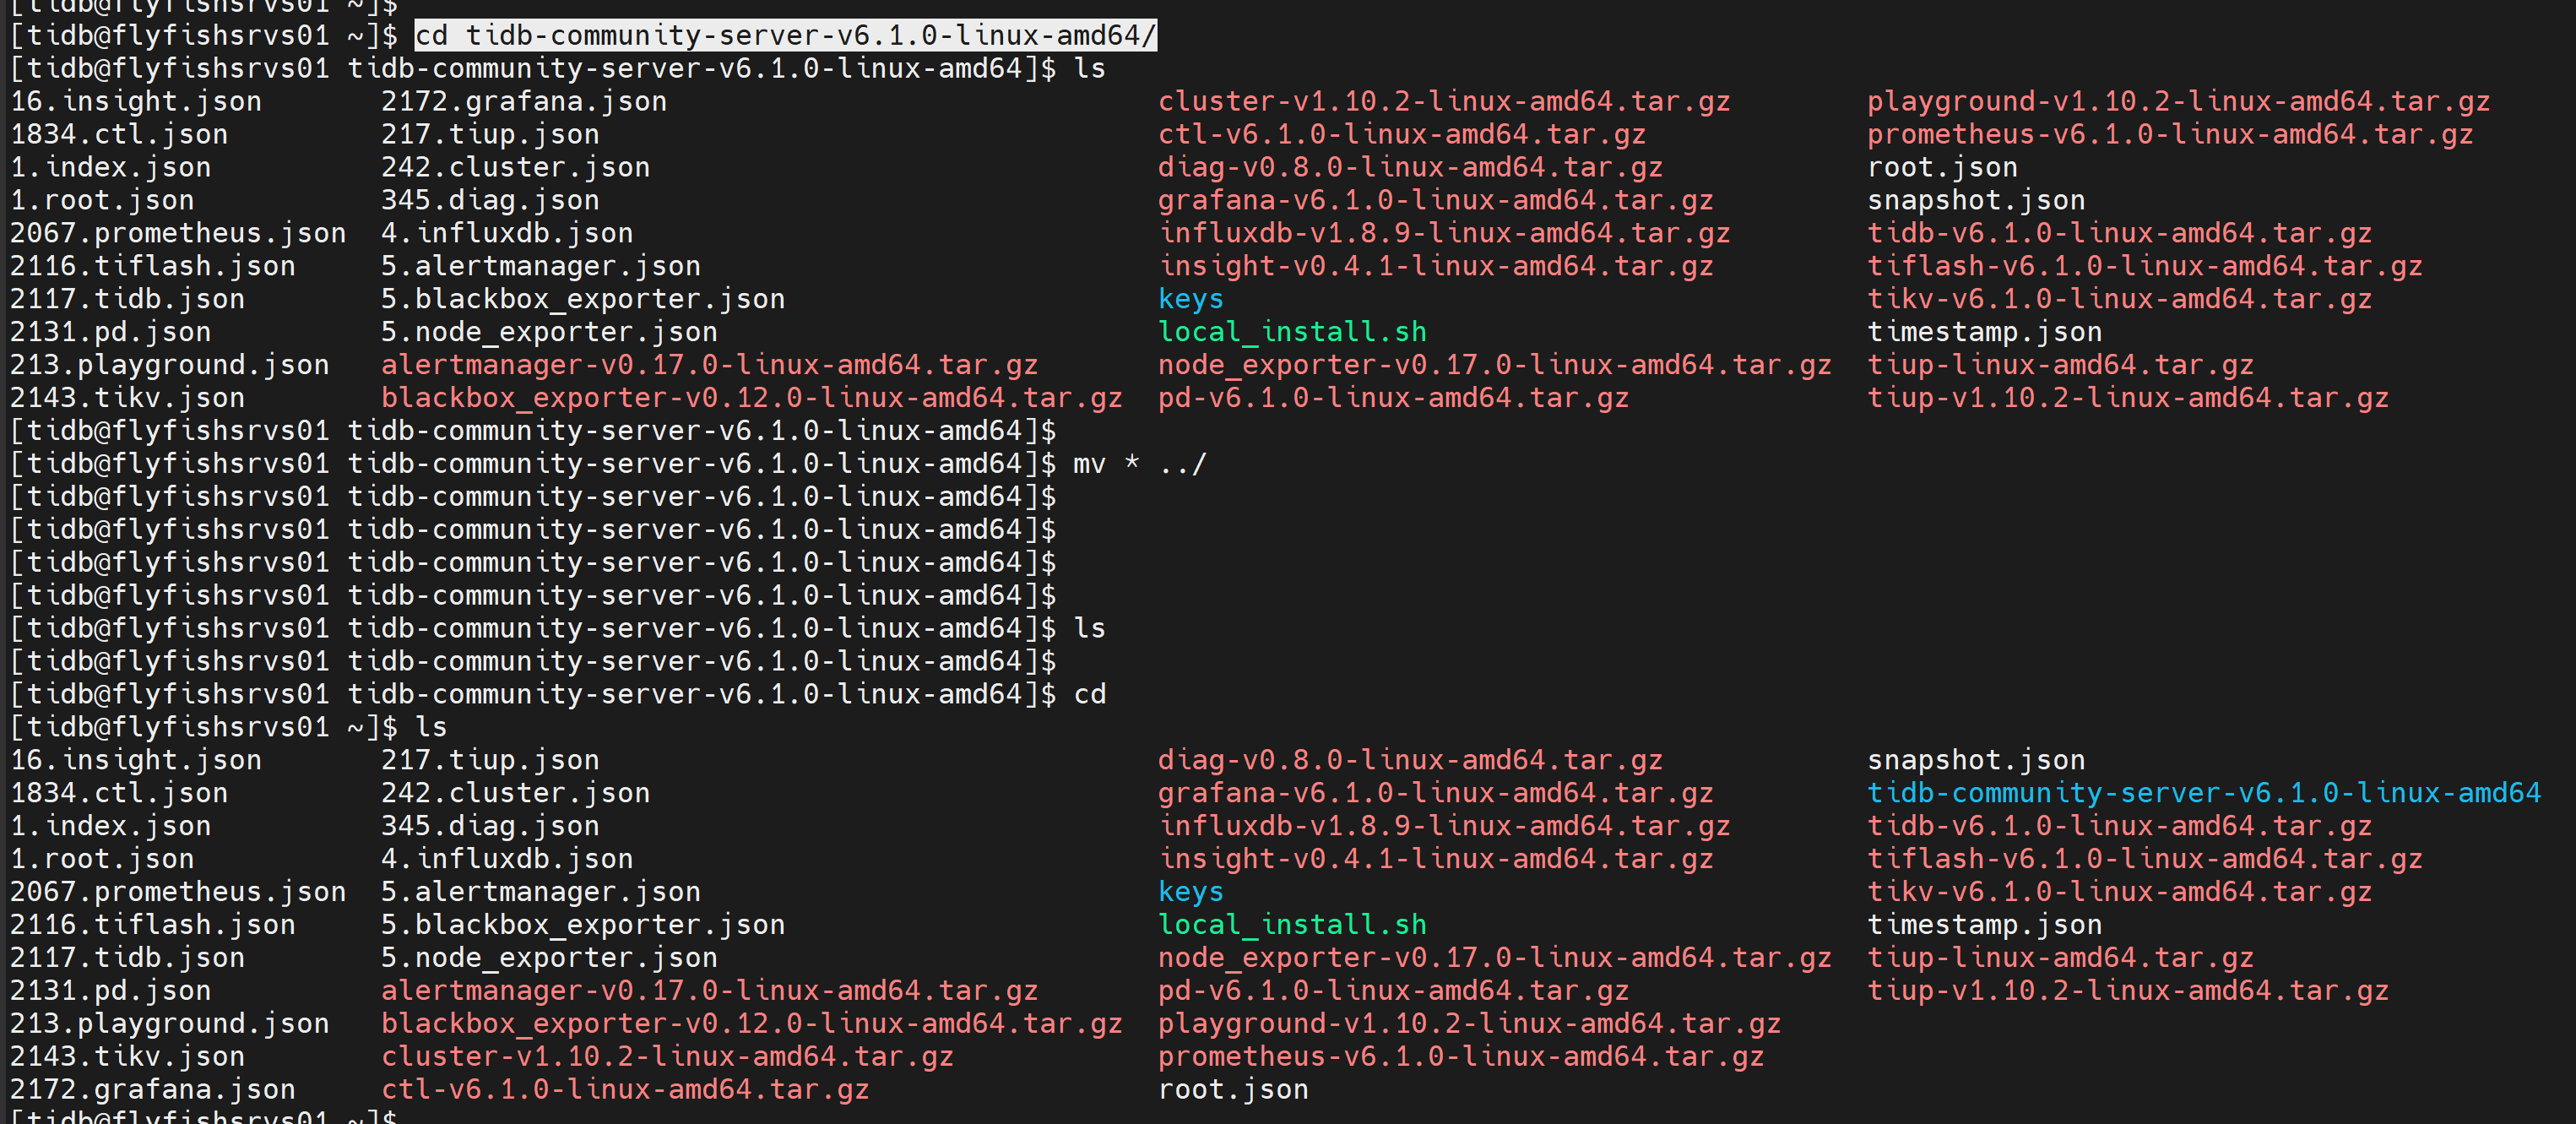2576x1124 pixels.
Task: Click 5.blackbox_exporter.json in the first ls output
Action: pos(583,300)
